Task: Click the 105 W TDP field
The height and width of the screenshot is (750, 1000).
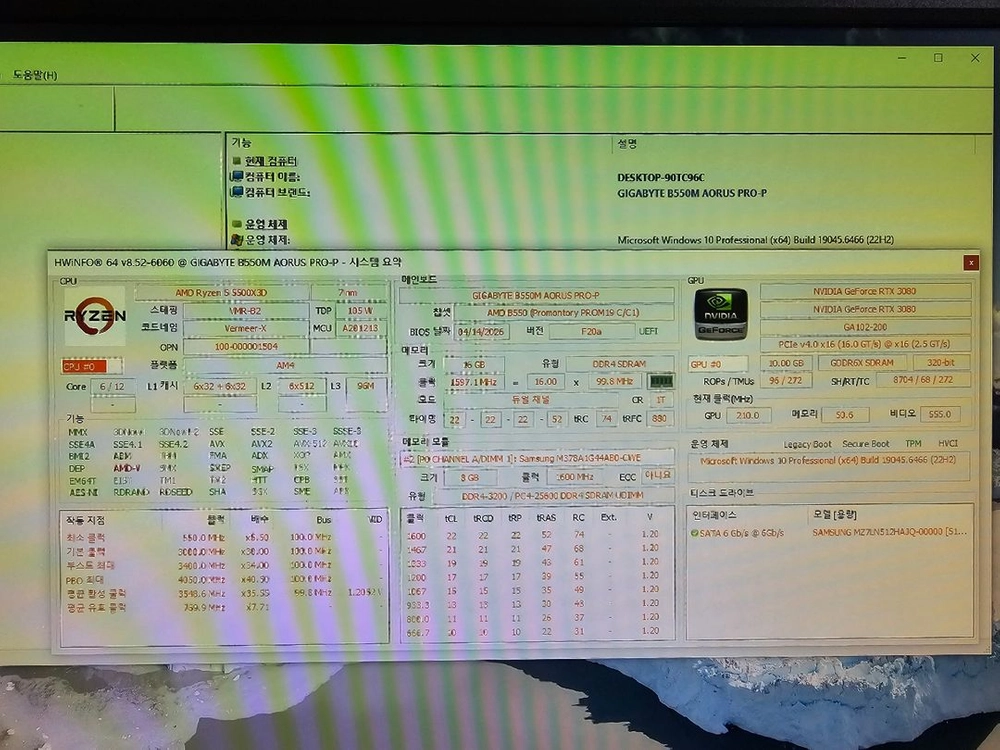Action: [x=360, y=311]
